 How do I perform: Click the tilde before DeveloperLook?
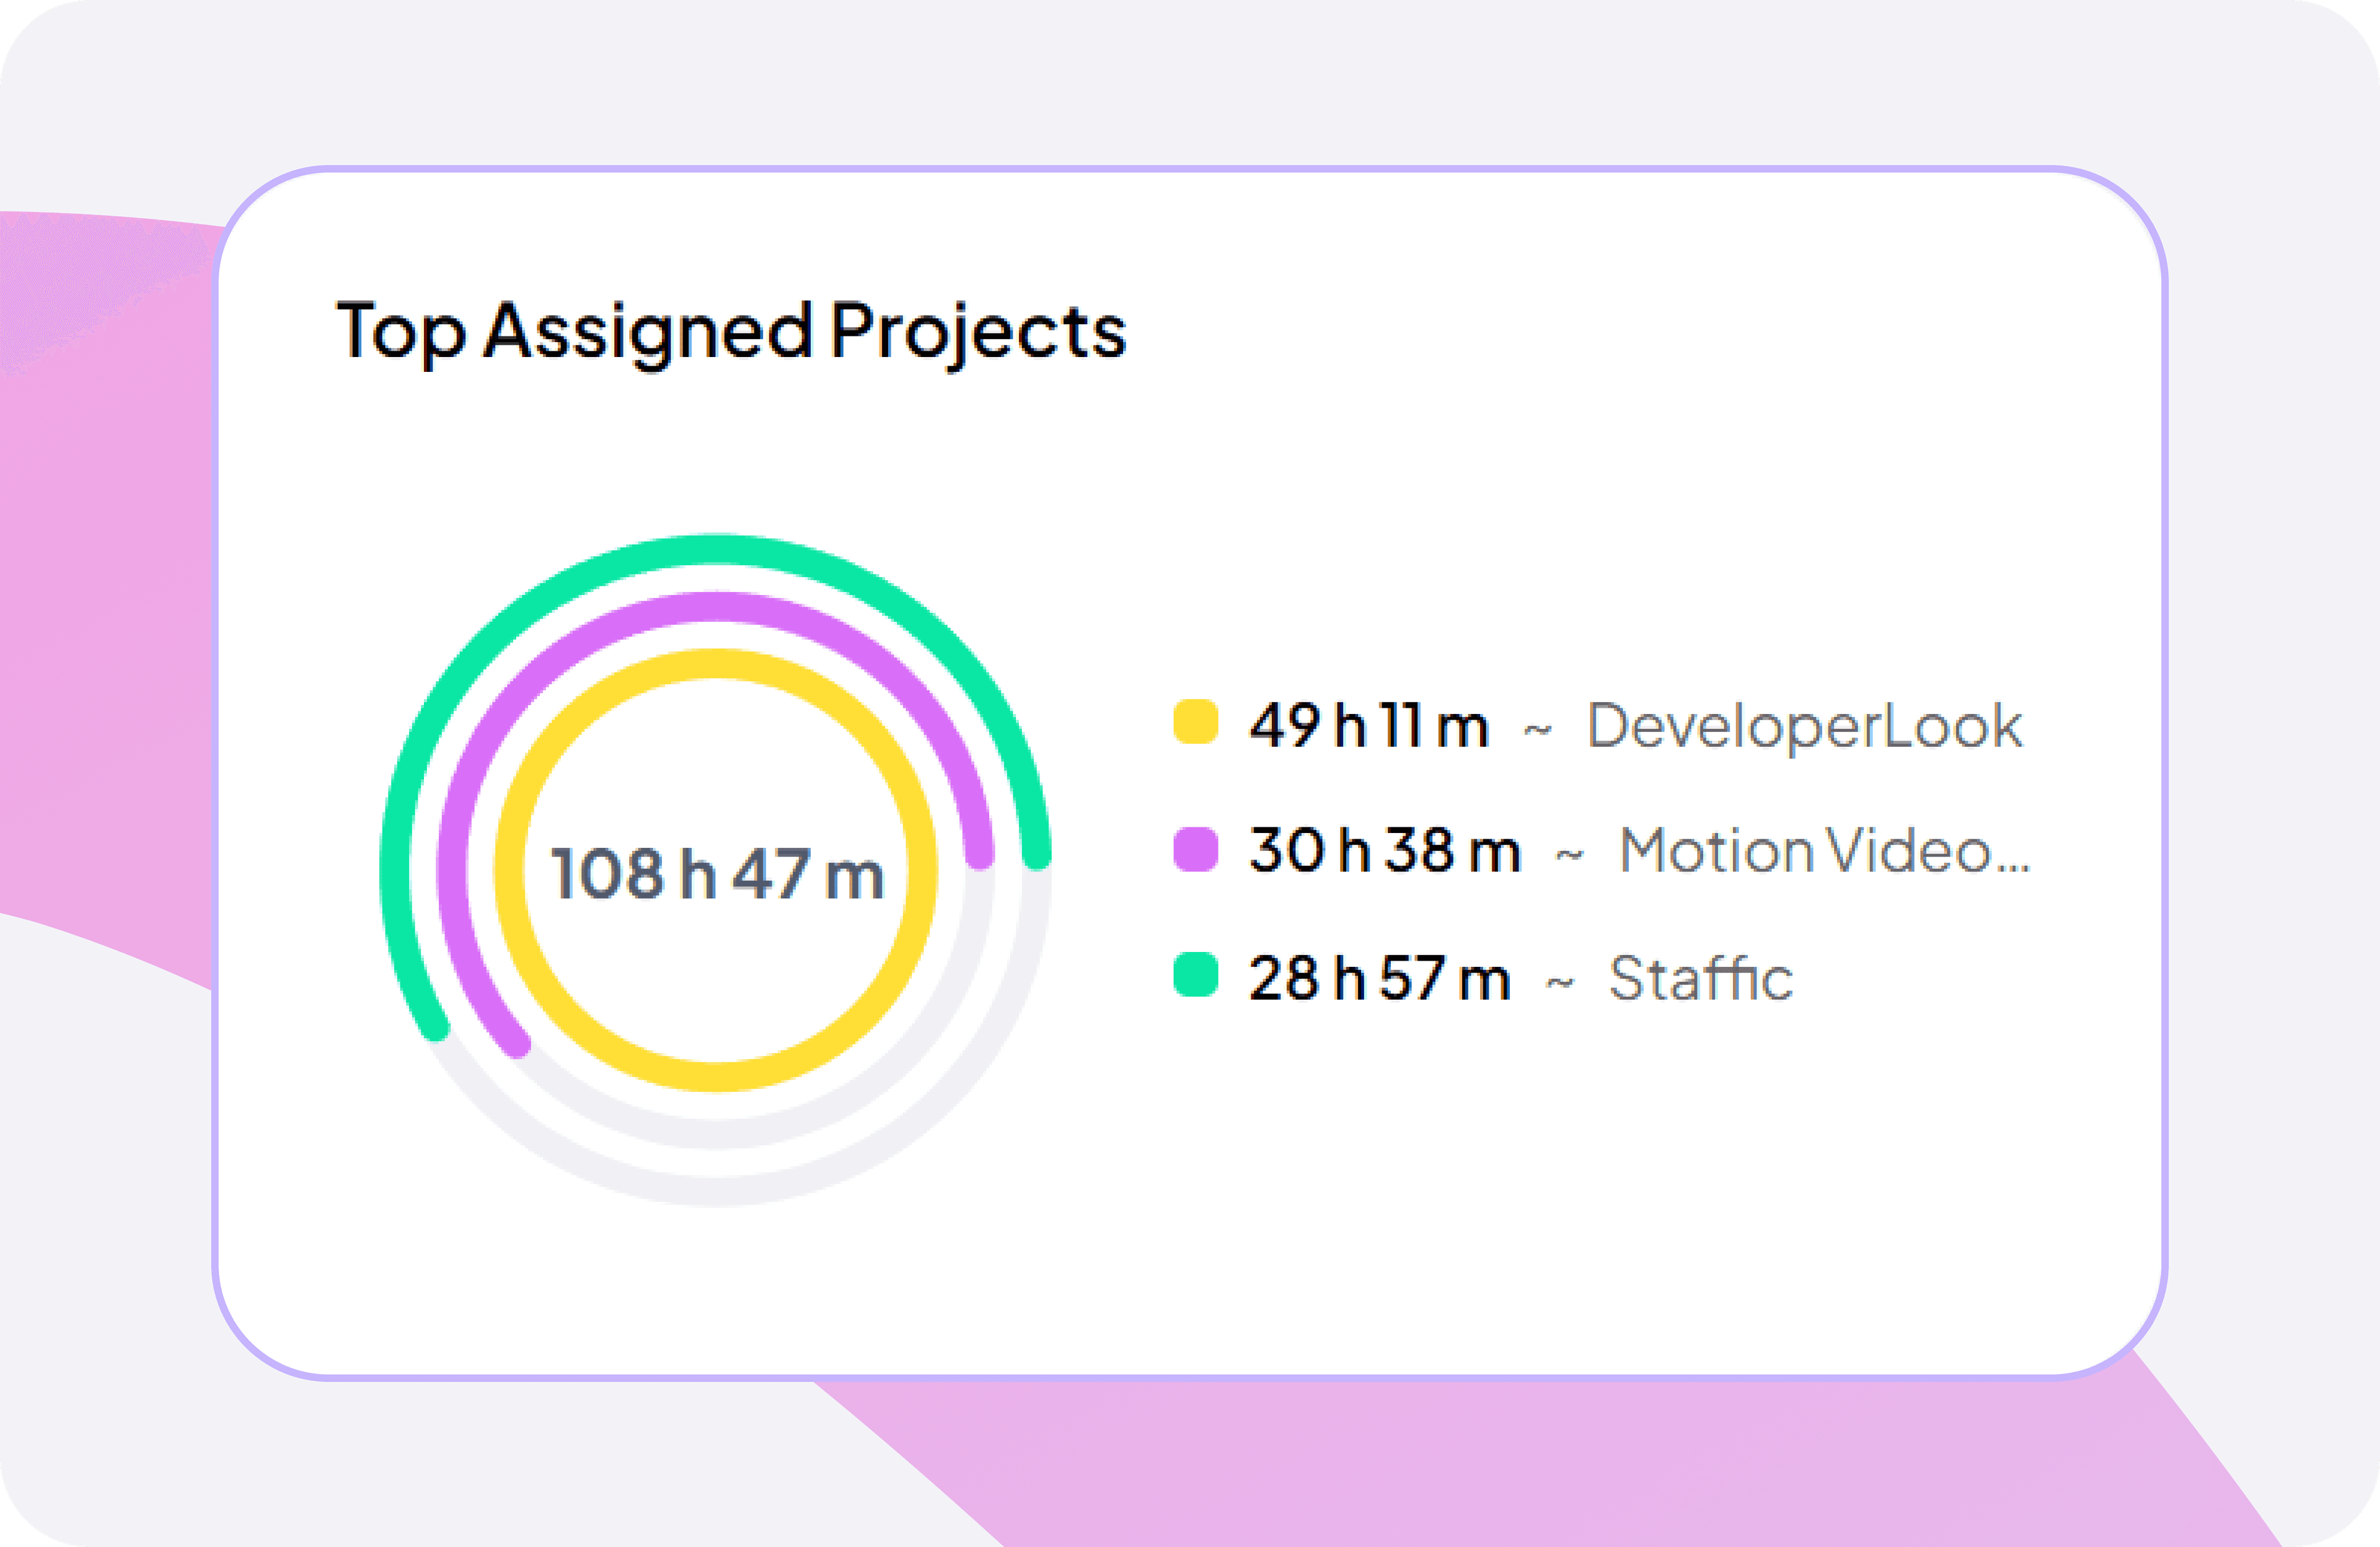pyautogui.click(x=1537, y=731)
